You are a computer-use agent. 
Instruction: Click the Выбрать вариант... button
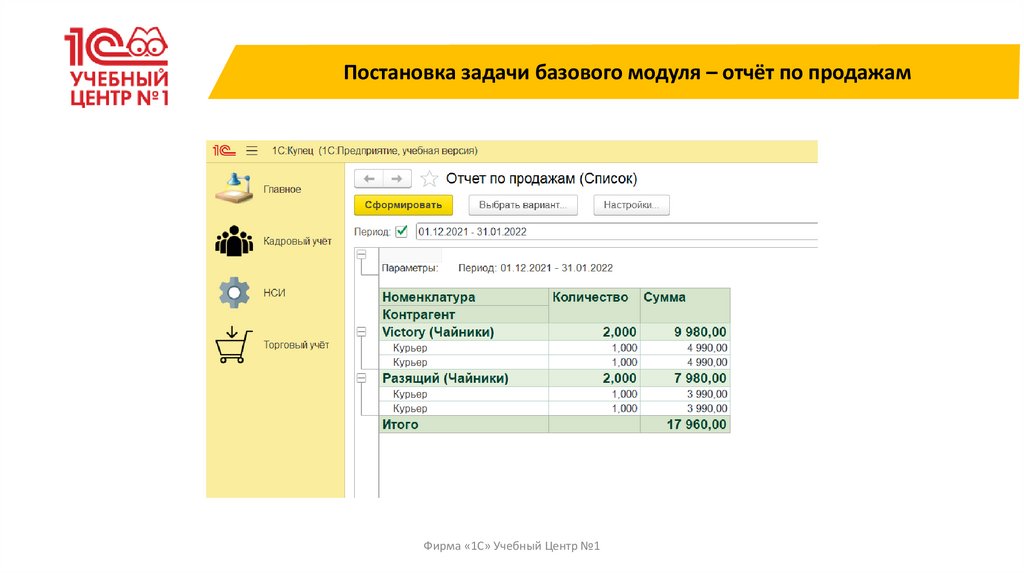click(x=522, y=205)
